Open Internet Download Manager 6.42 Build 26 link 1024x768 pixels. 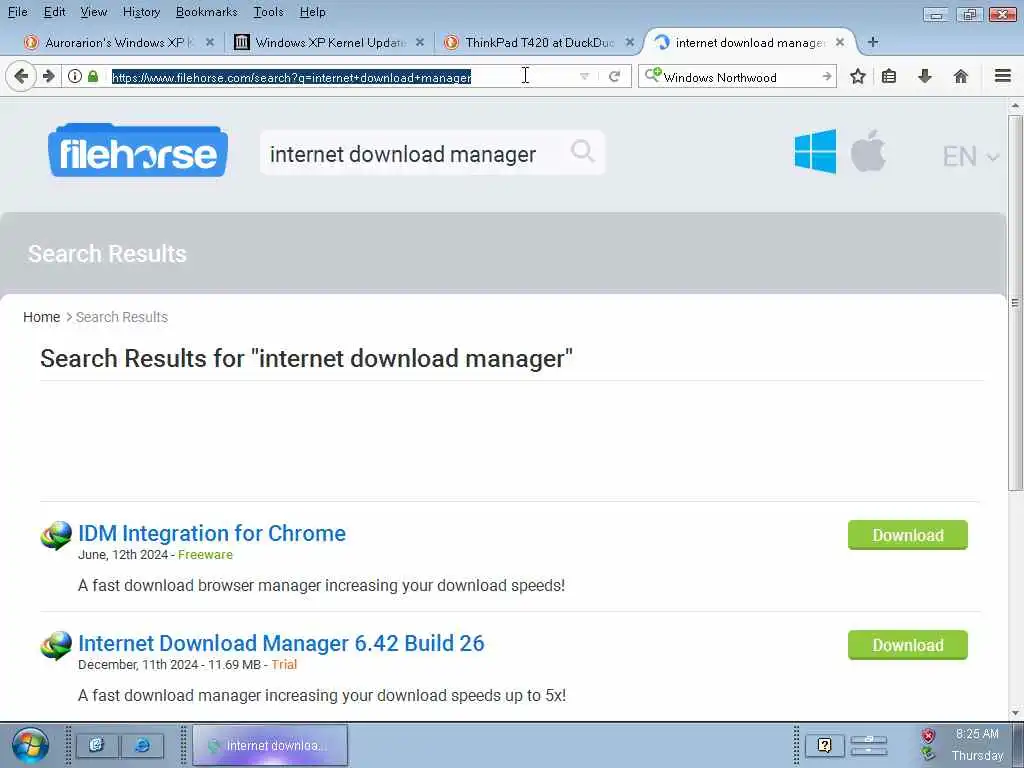tap(281, 643)
